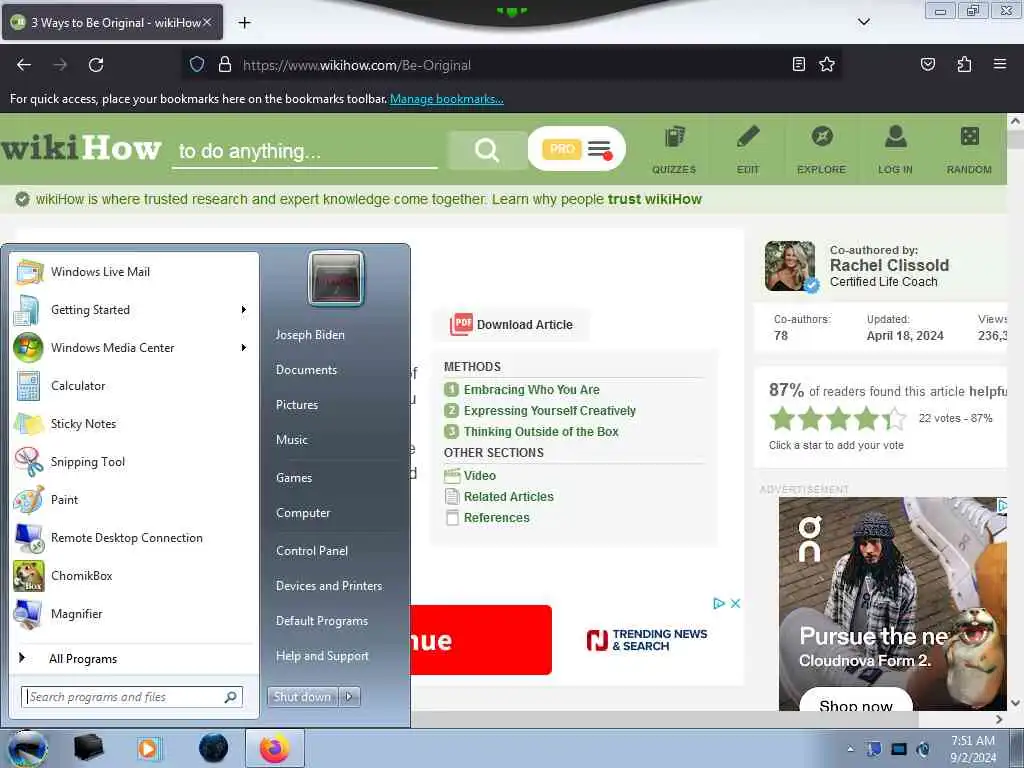Bookmark this page with the star icon

coord(827,64)
